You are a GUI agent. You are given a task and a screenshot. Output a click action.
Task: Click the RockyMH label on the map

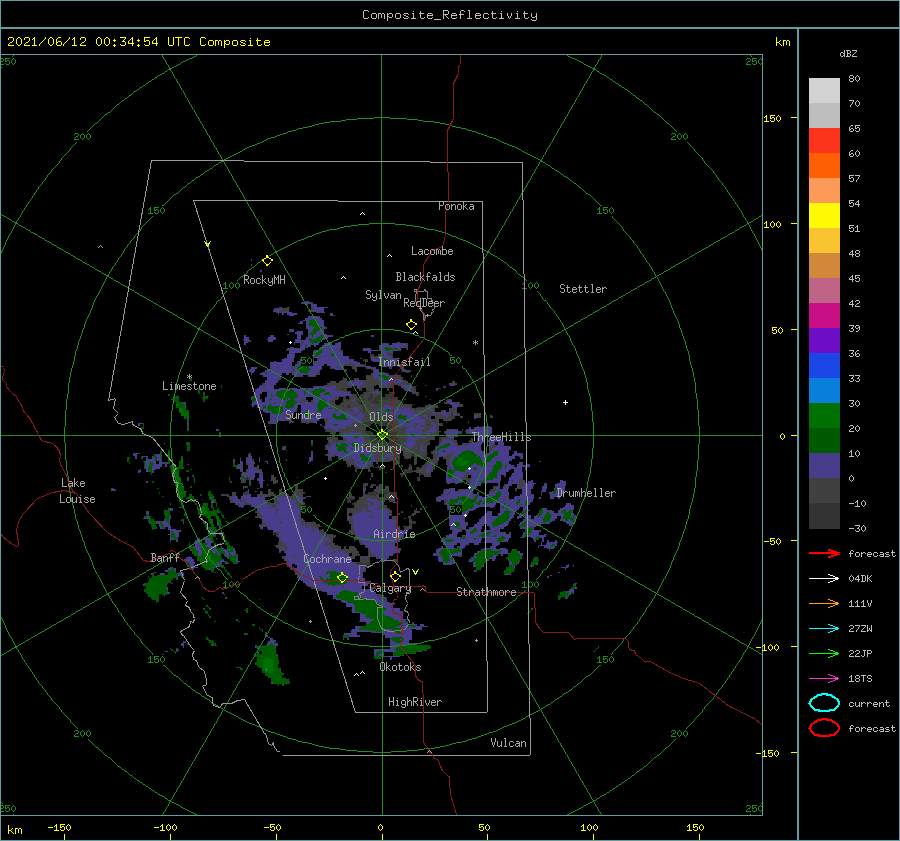[264, 280]
